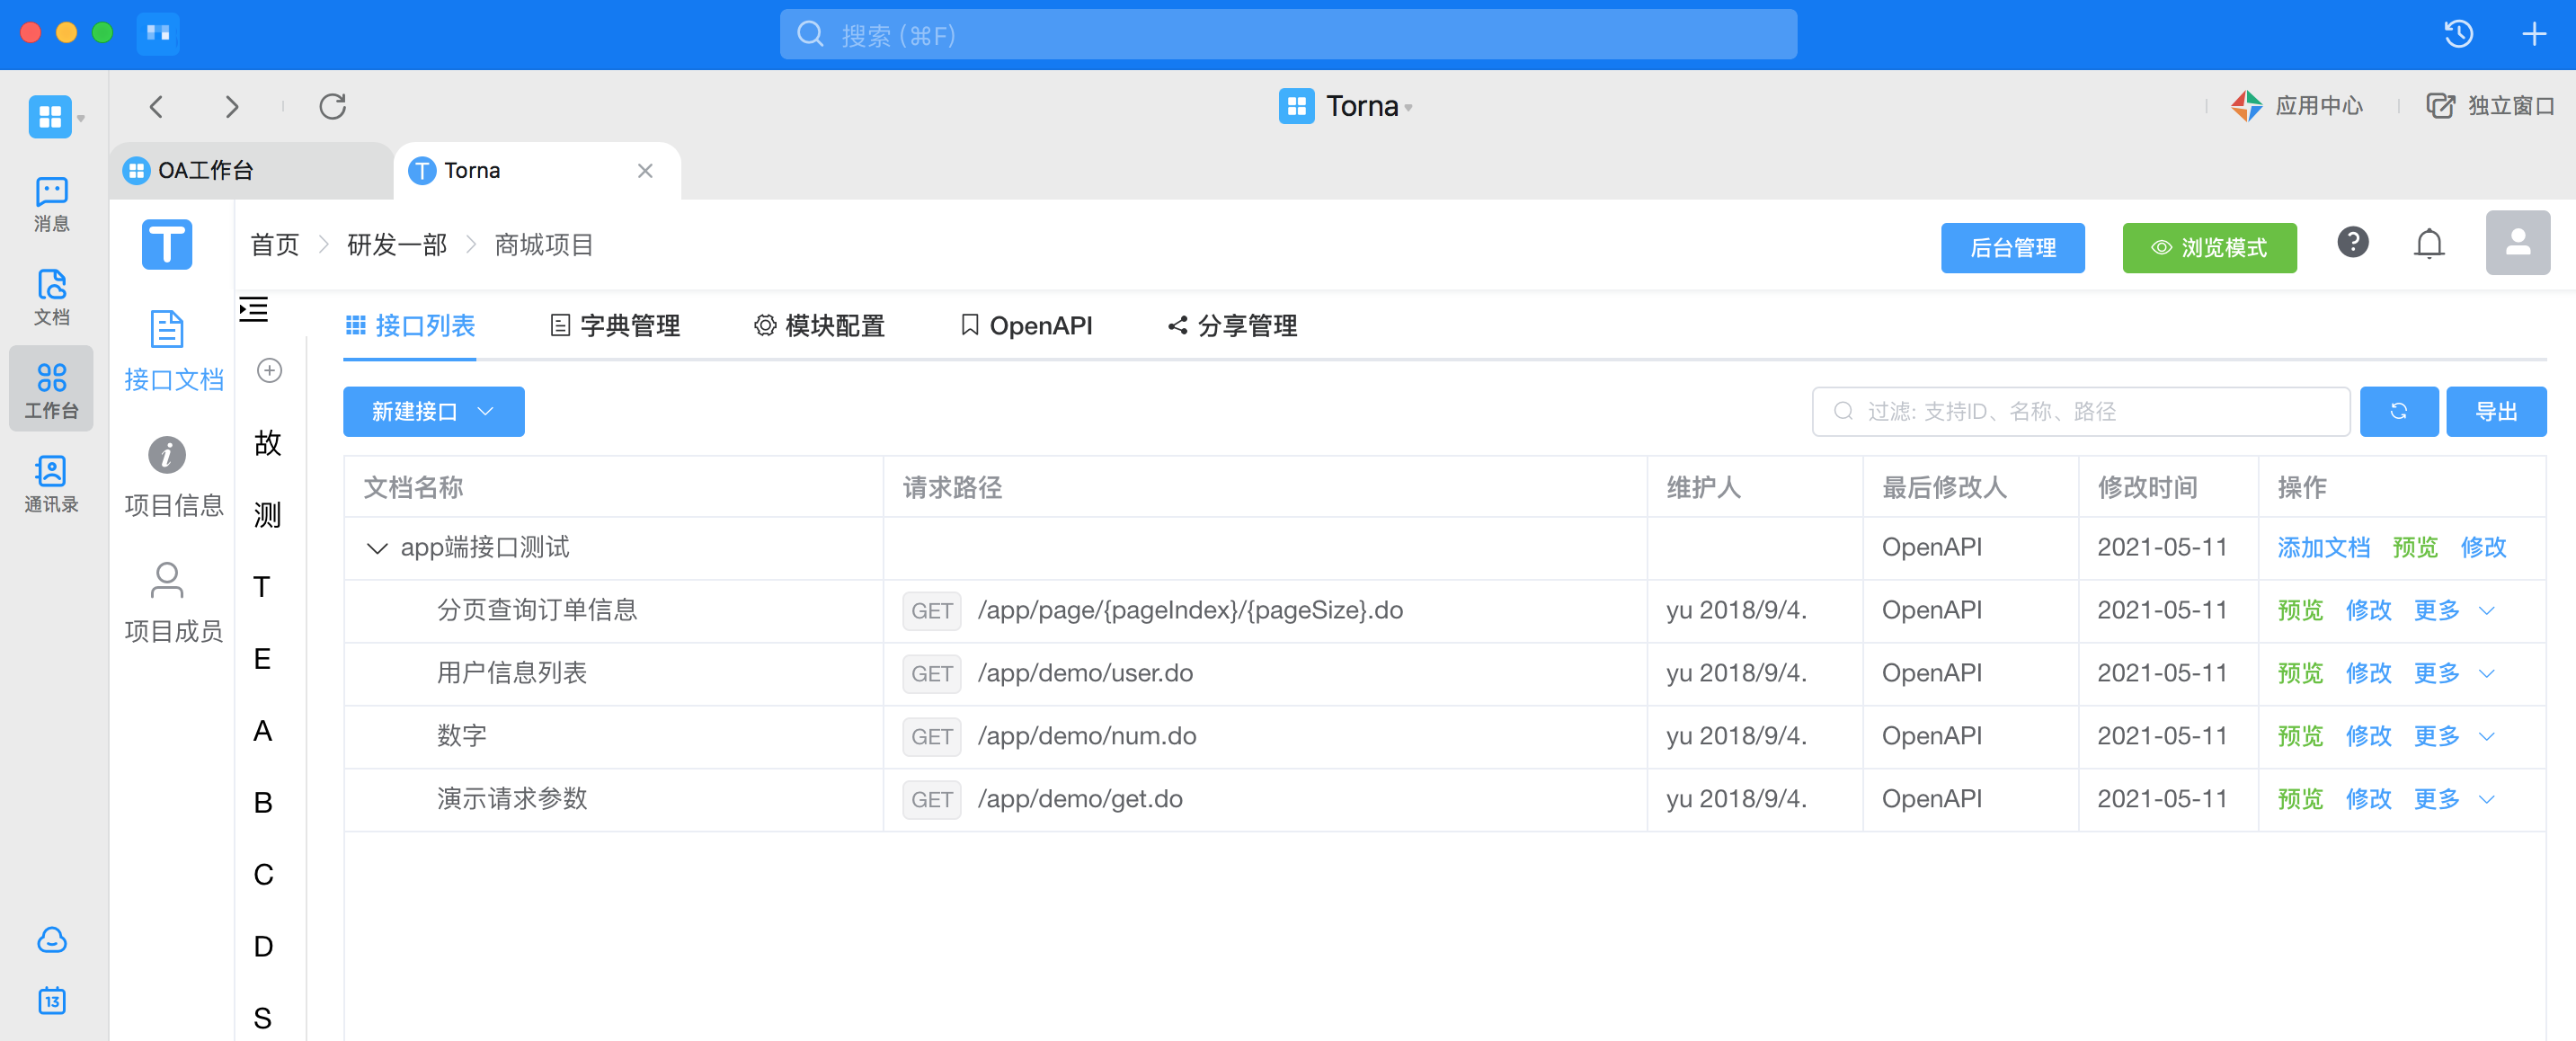2576x1041 pixels.
Task: Select the 测 item in project list
Action: 267,515
